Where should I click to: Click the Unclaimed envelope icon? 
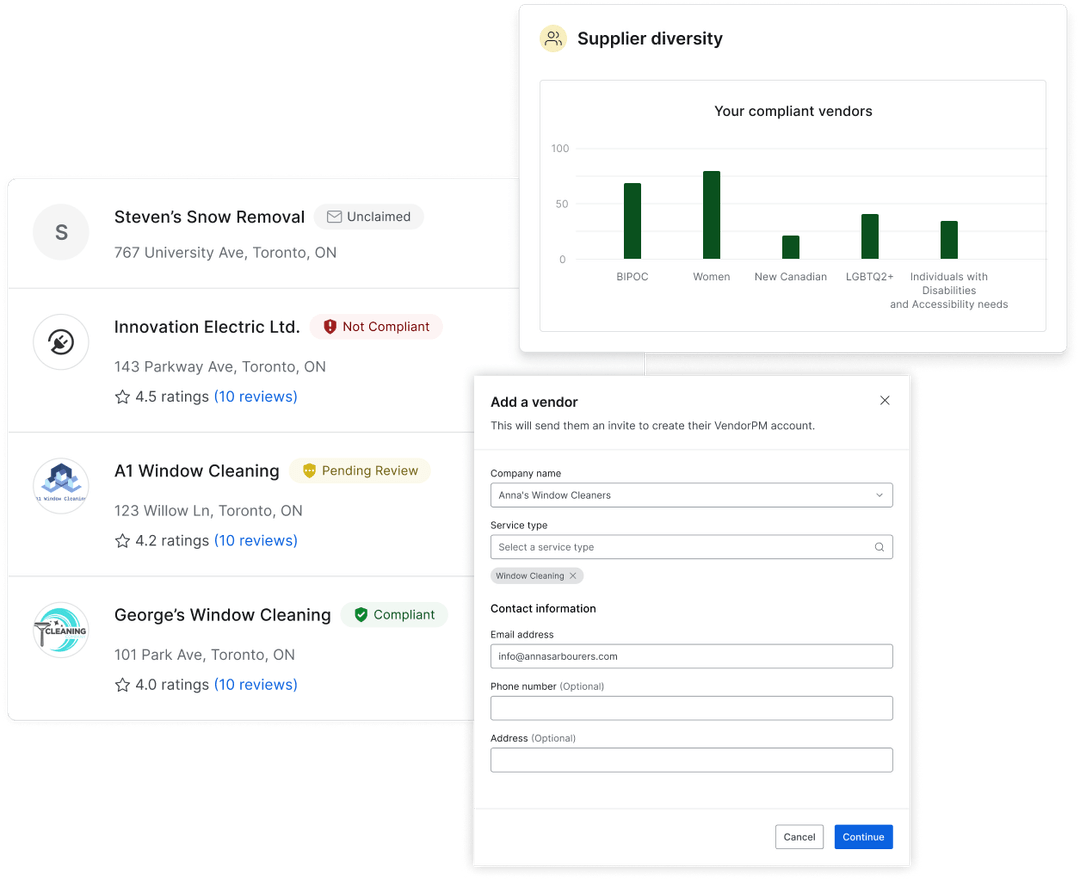(x=334, y=216)
